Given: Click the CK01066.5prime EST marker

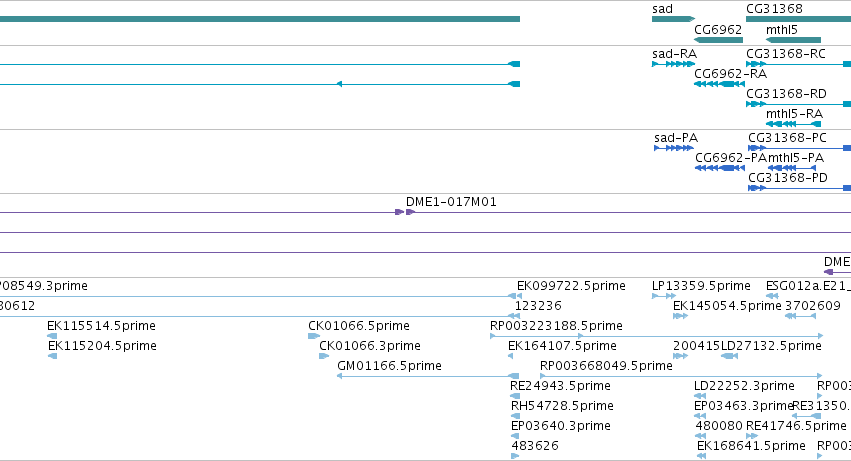Looking at the screenshot, I should (x=314, y=336).
